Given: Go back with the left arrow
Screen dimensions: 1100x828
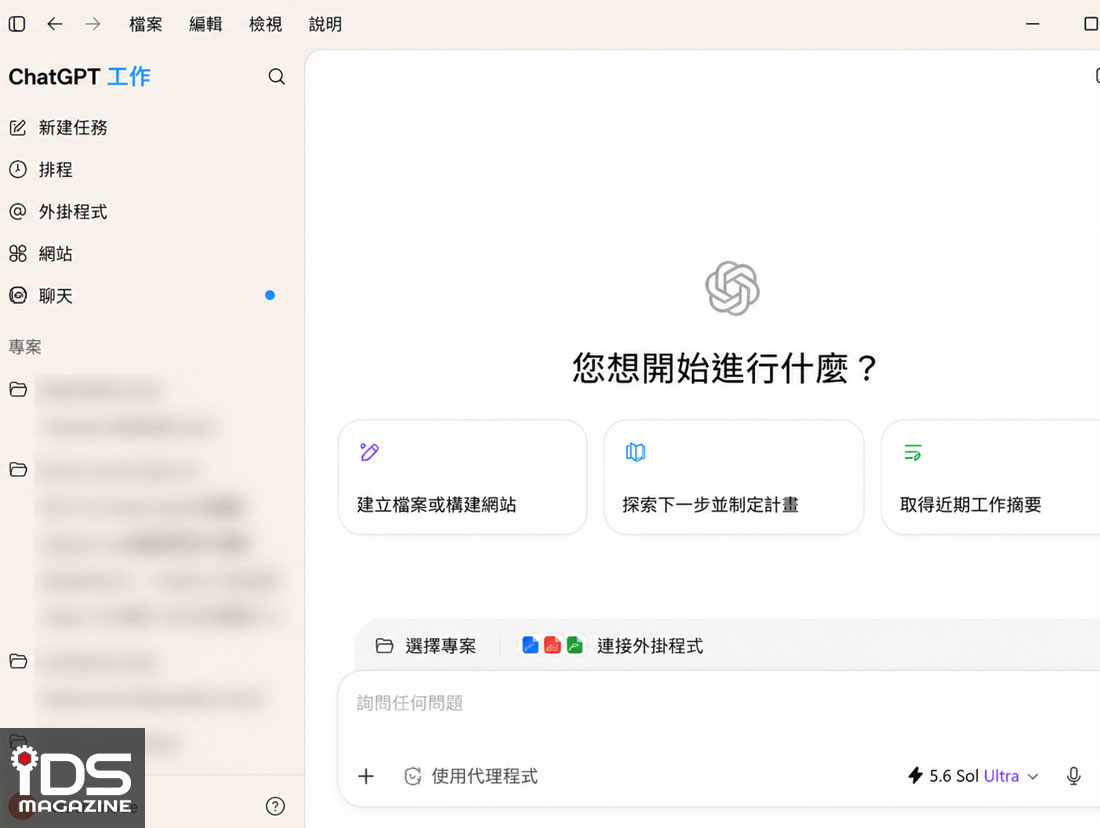Looking at the screenshot, I should (x=55, y=24).
